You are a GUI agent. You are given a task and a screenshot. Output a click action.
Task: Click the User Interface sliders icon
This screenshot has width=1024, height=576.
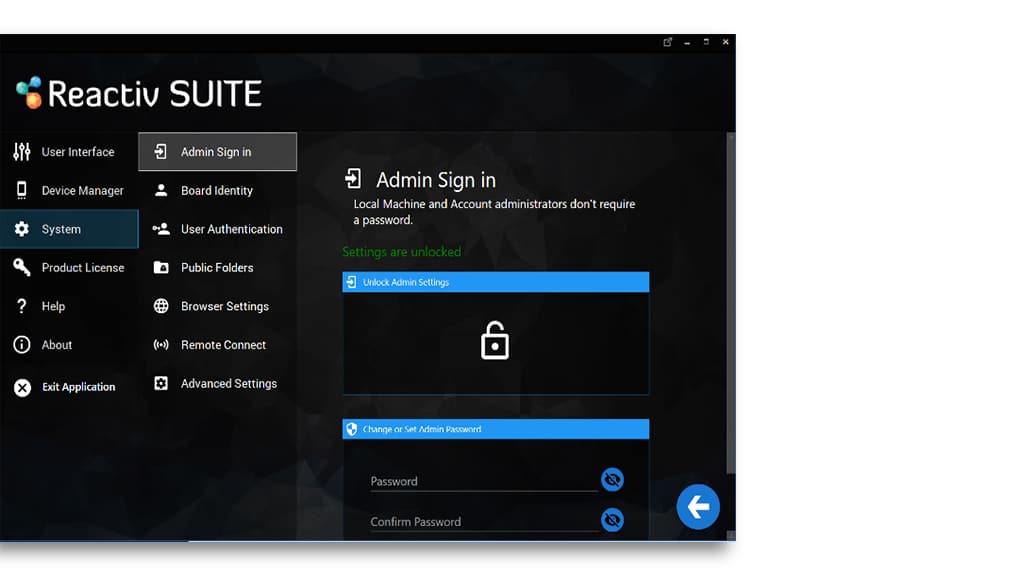click(22, 152)
